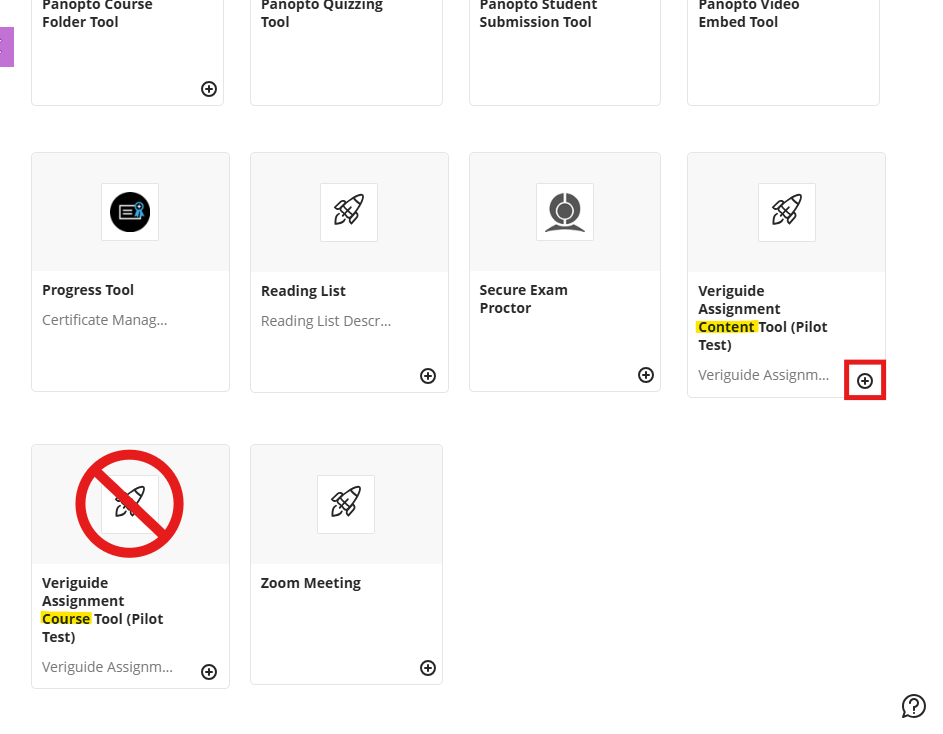Select the Zoom Meeting title
The height and width of the screenshot is (734, 943).
click(310, 583)
